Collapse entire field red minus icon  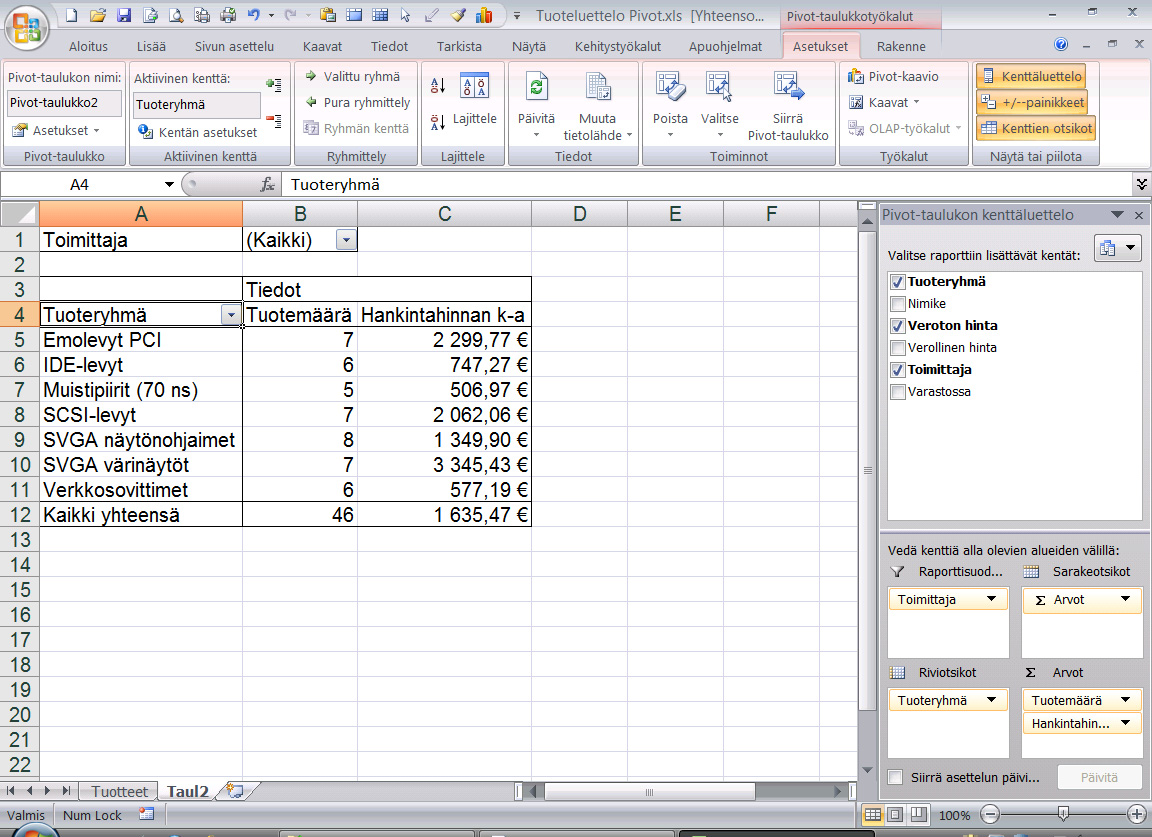pyautogui.click(x=274, y=121)
